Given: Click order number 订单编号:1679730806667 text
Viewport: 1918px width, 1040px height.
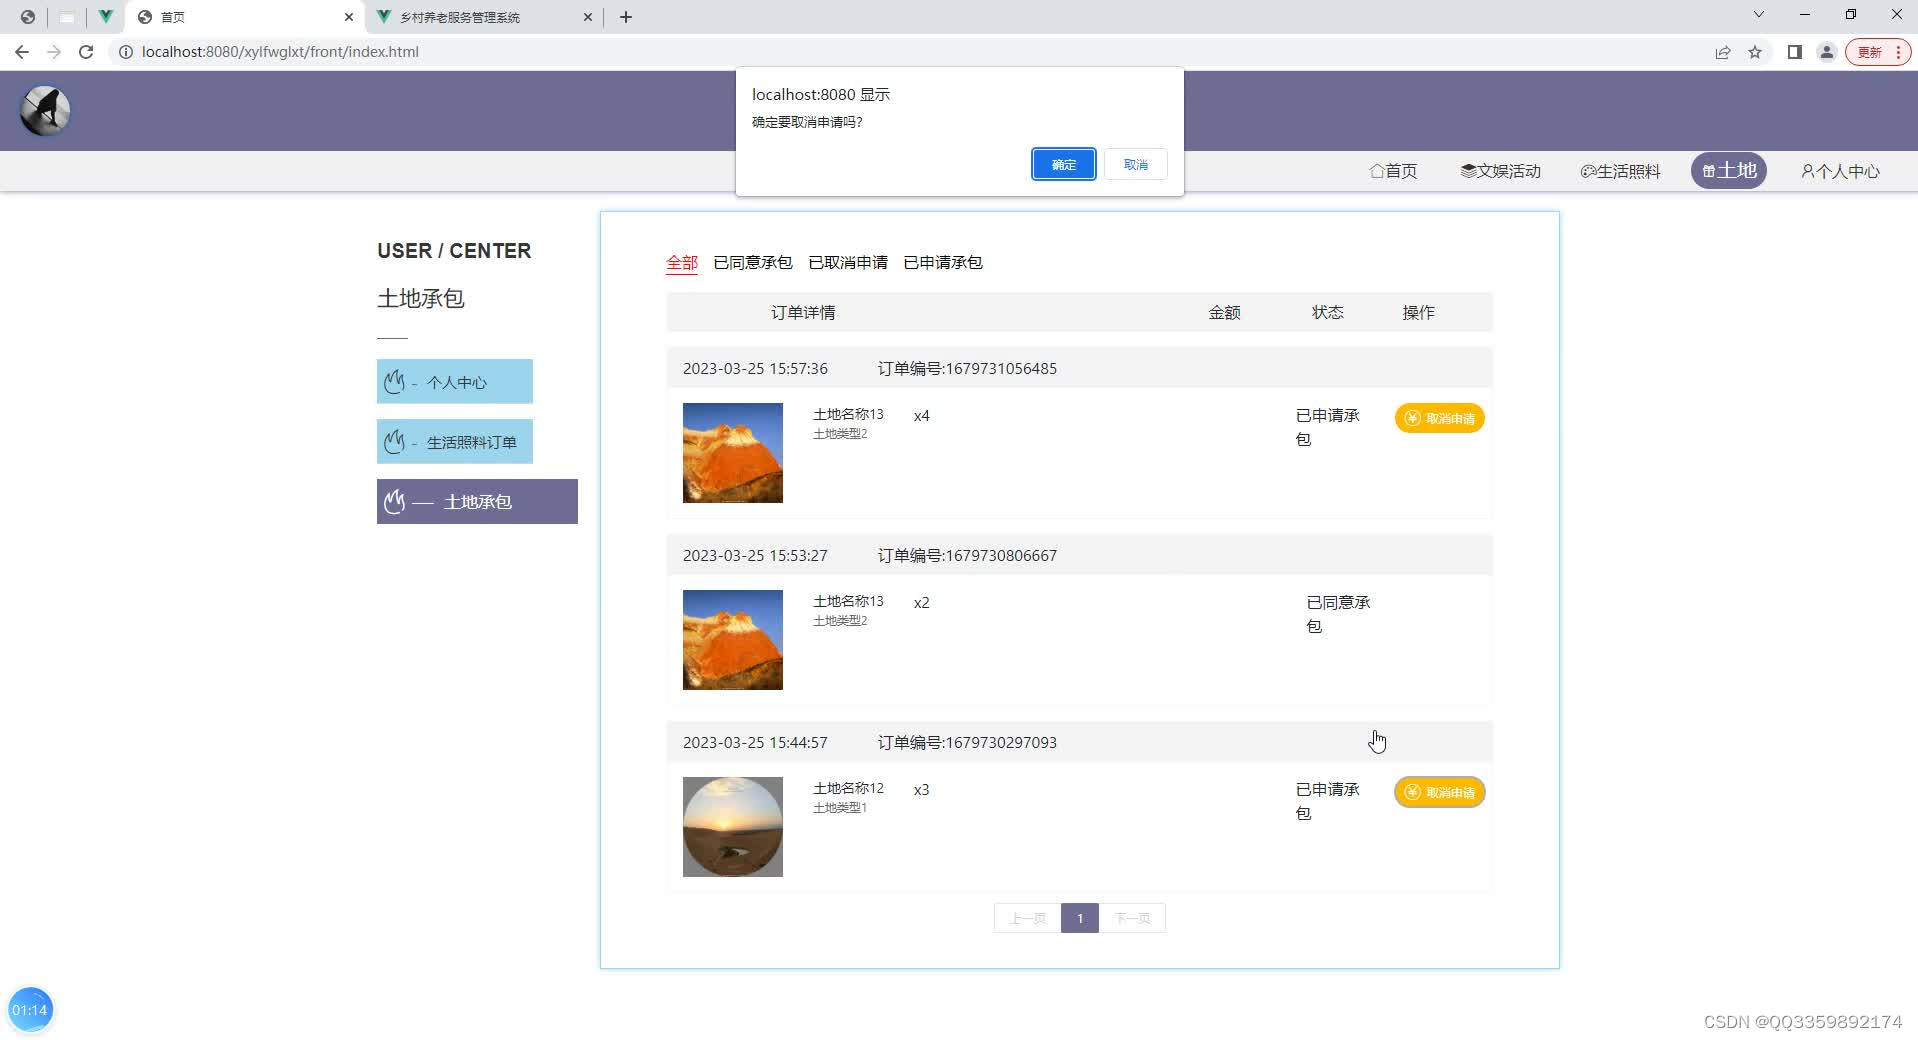Looking at the screenshot, I should pyautogui.click(x=967, y=556).
